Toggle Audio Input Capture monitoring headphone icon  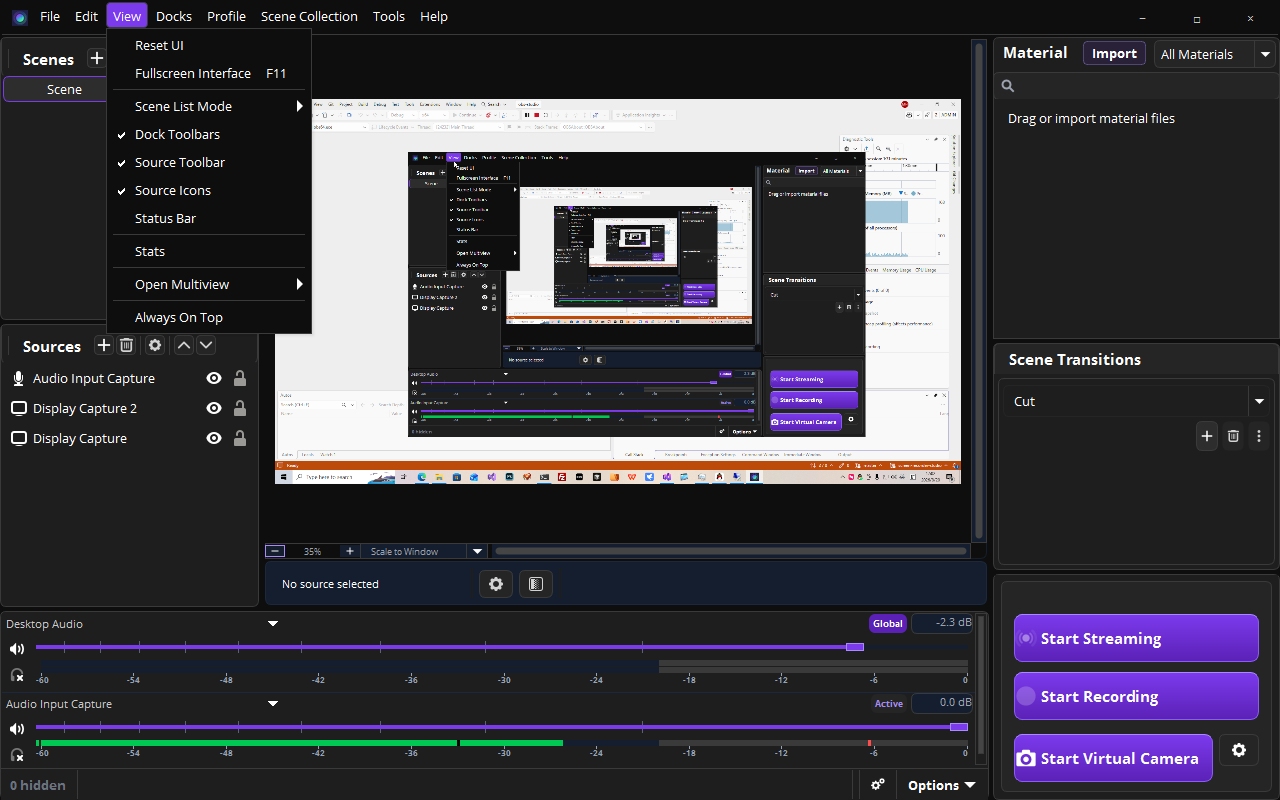[17, 755]
